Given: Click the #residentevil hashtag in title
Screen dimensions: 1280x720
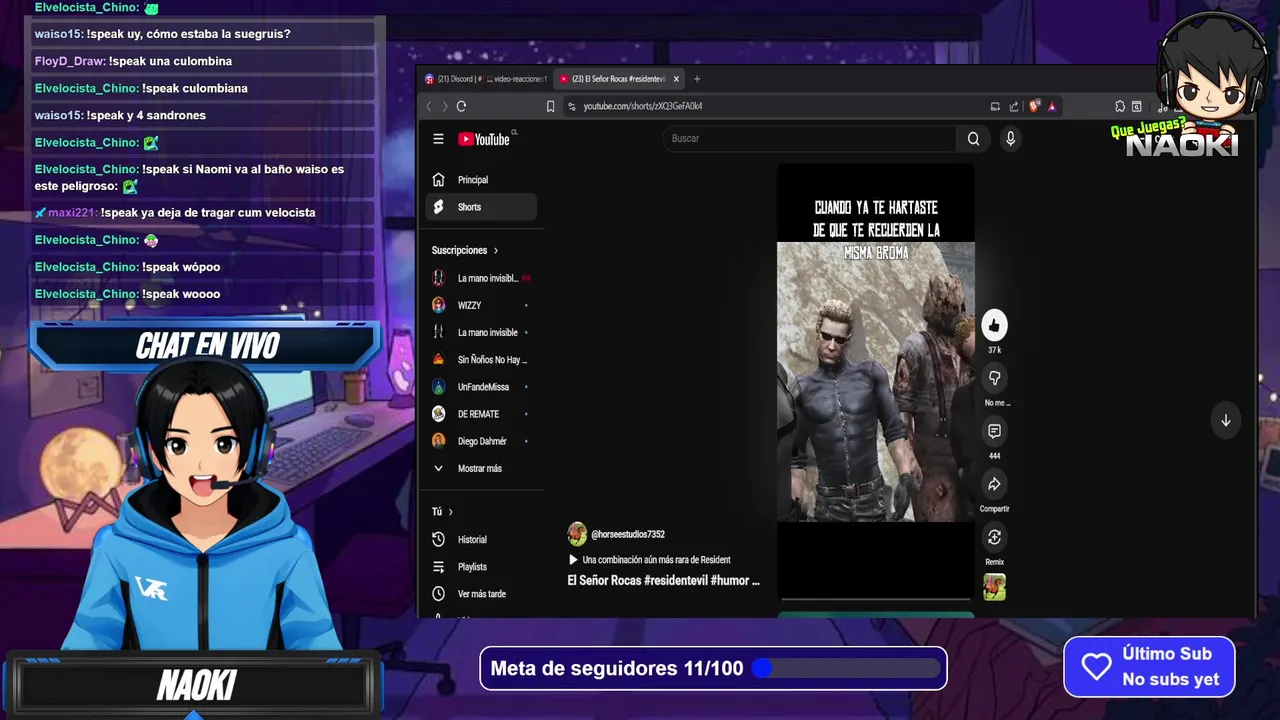Looking at the screenshot, I should point(675,581).
